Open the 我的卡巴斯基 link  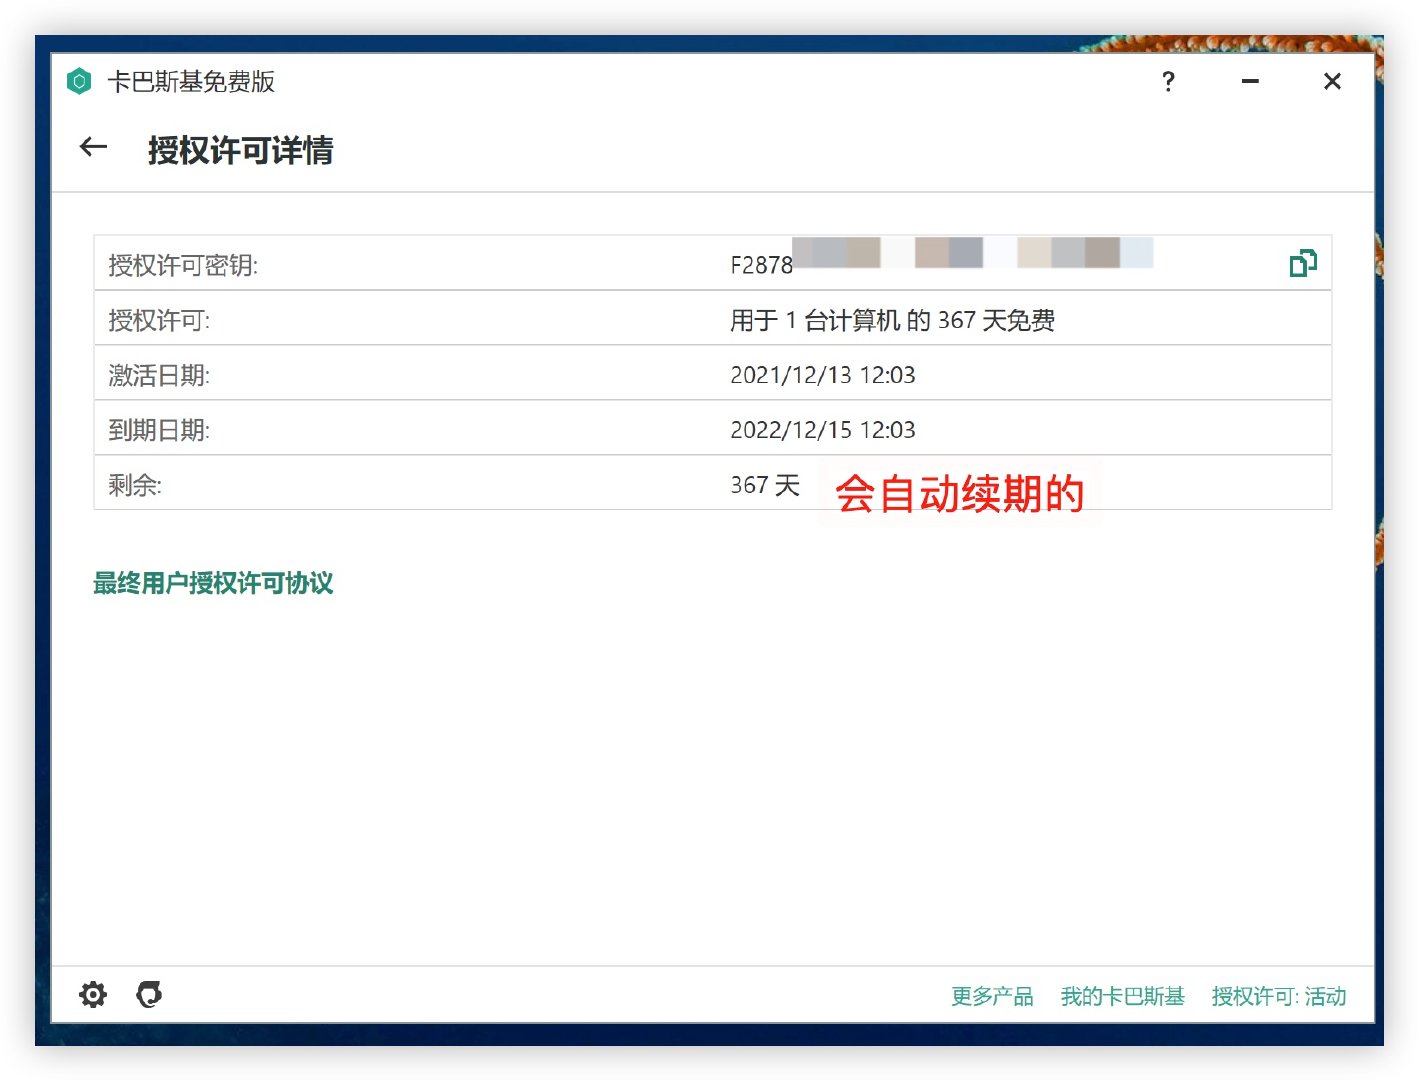pos(1122,996)
